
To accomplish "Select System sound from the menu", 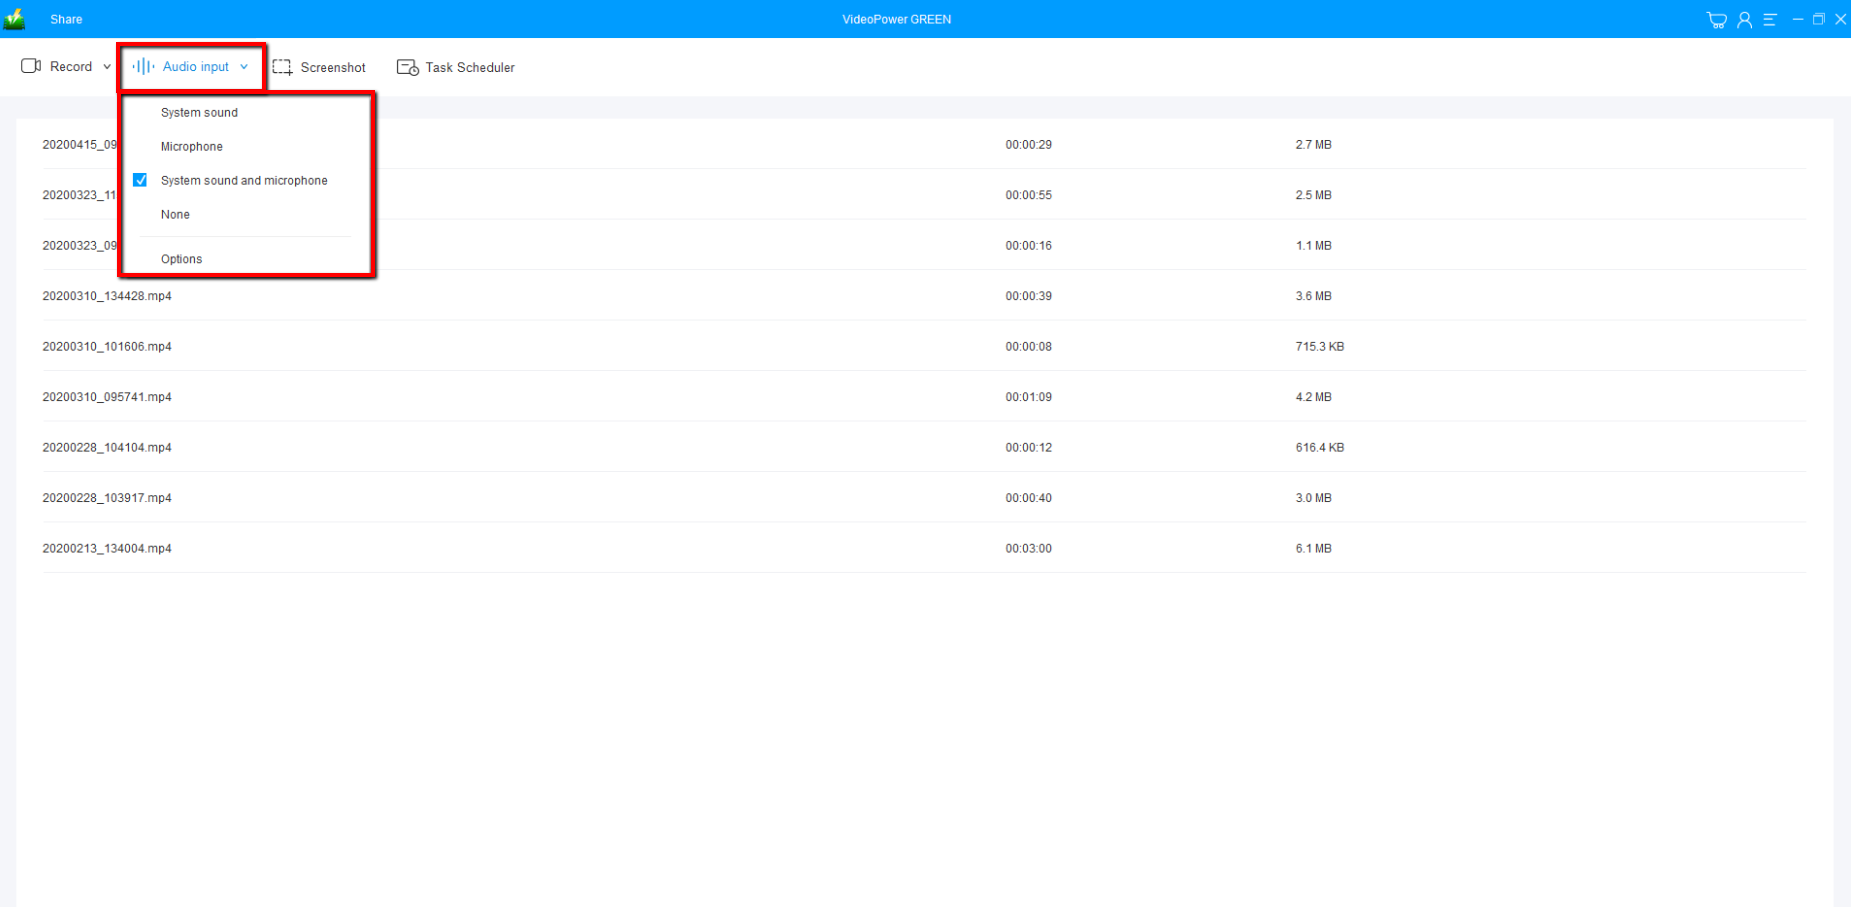I will [x=199, y=113].
